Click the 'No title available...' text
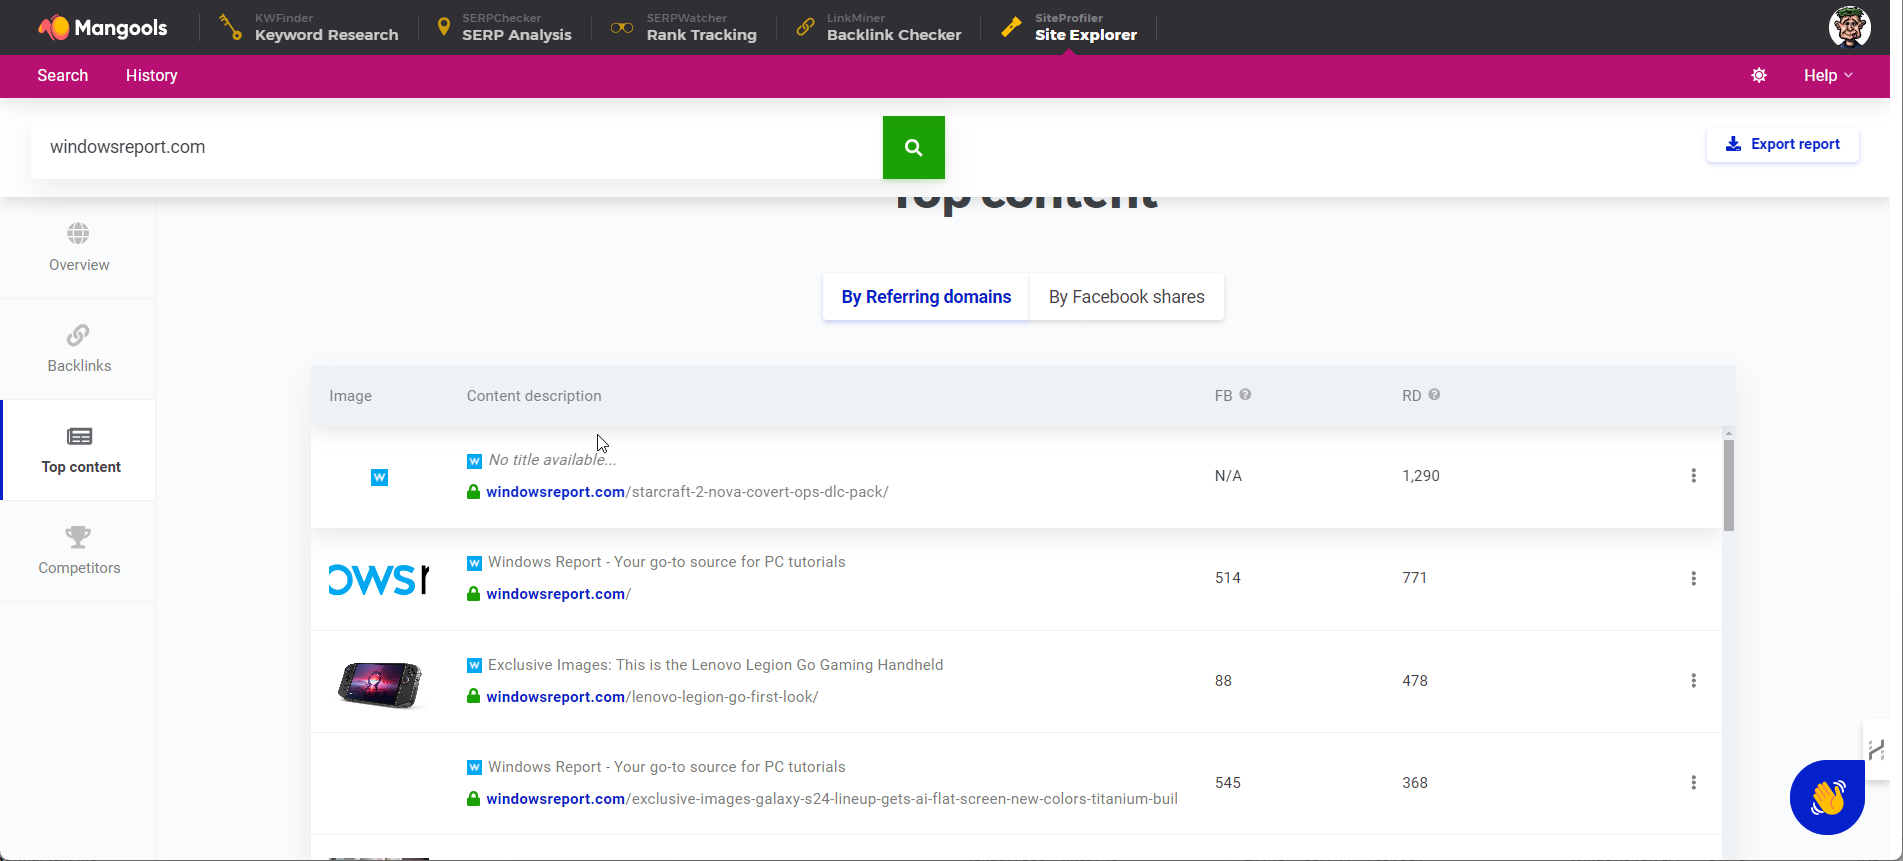Image resolution: width=1903 pixels, height=861 pixels. point(552,460)
